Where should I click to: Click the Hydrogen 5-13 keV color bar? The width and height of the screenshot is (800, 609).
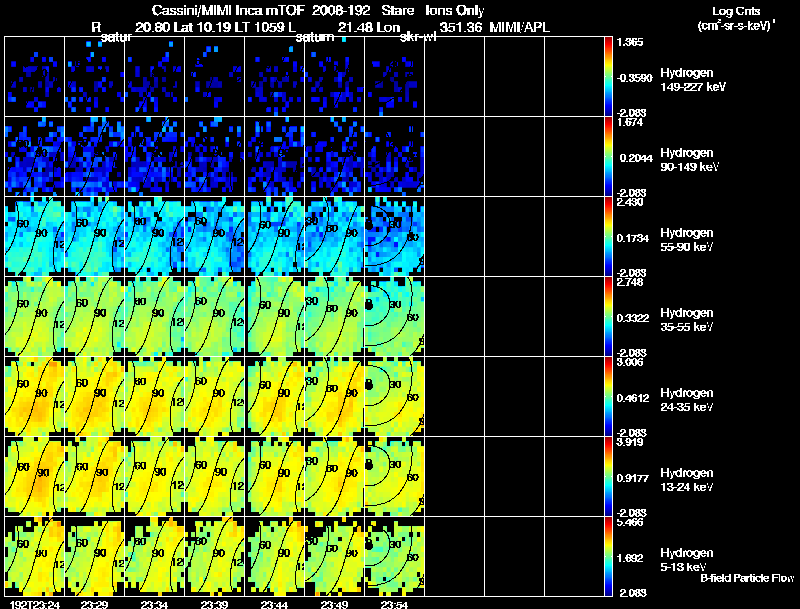tap(608, 557)
